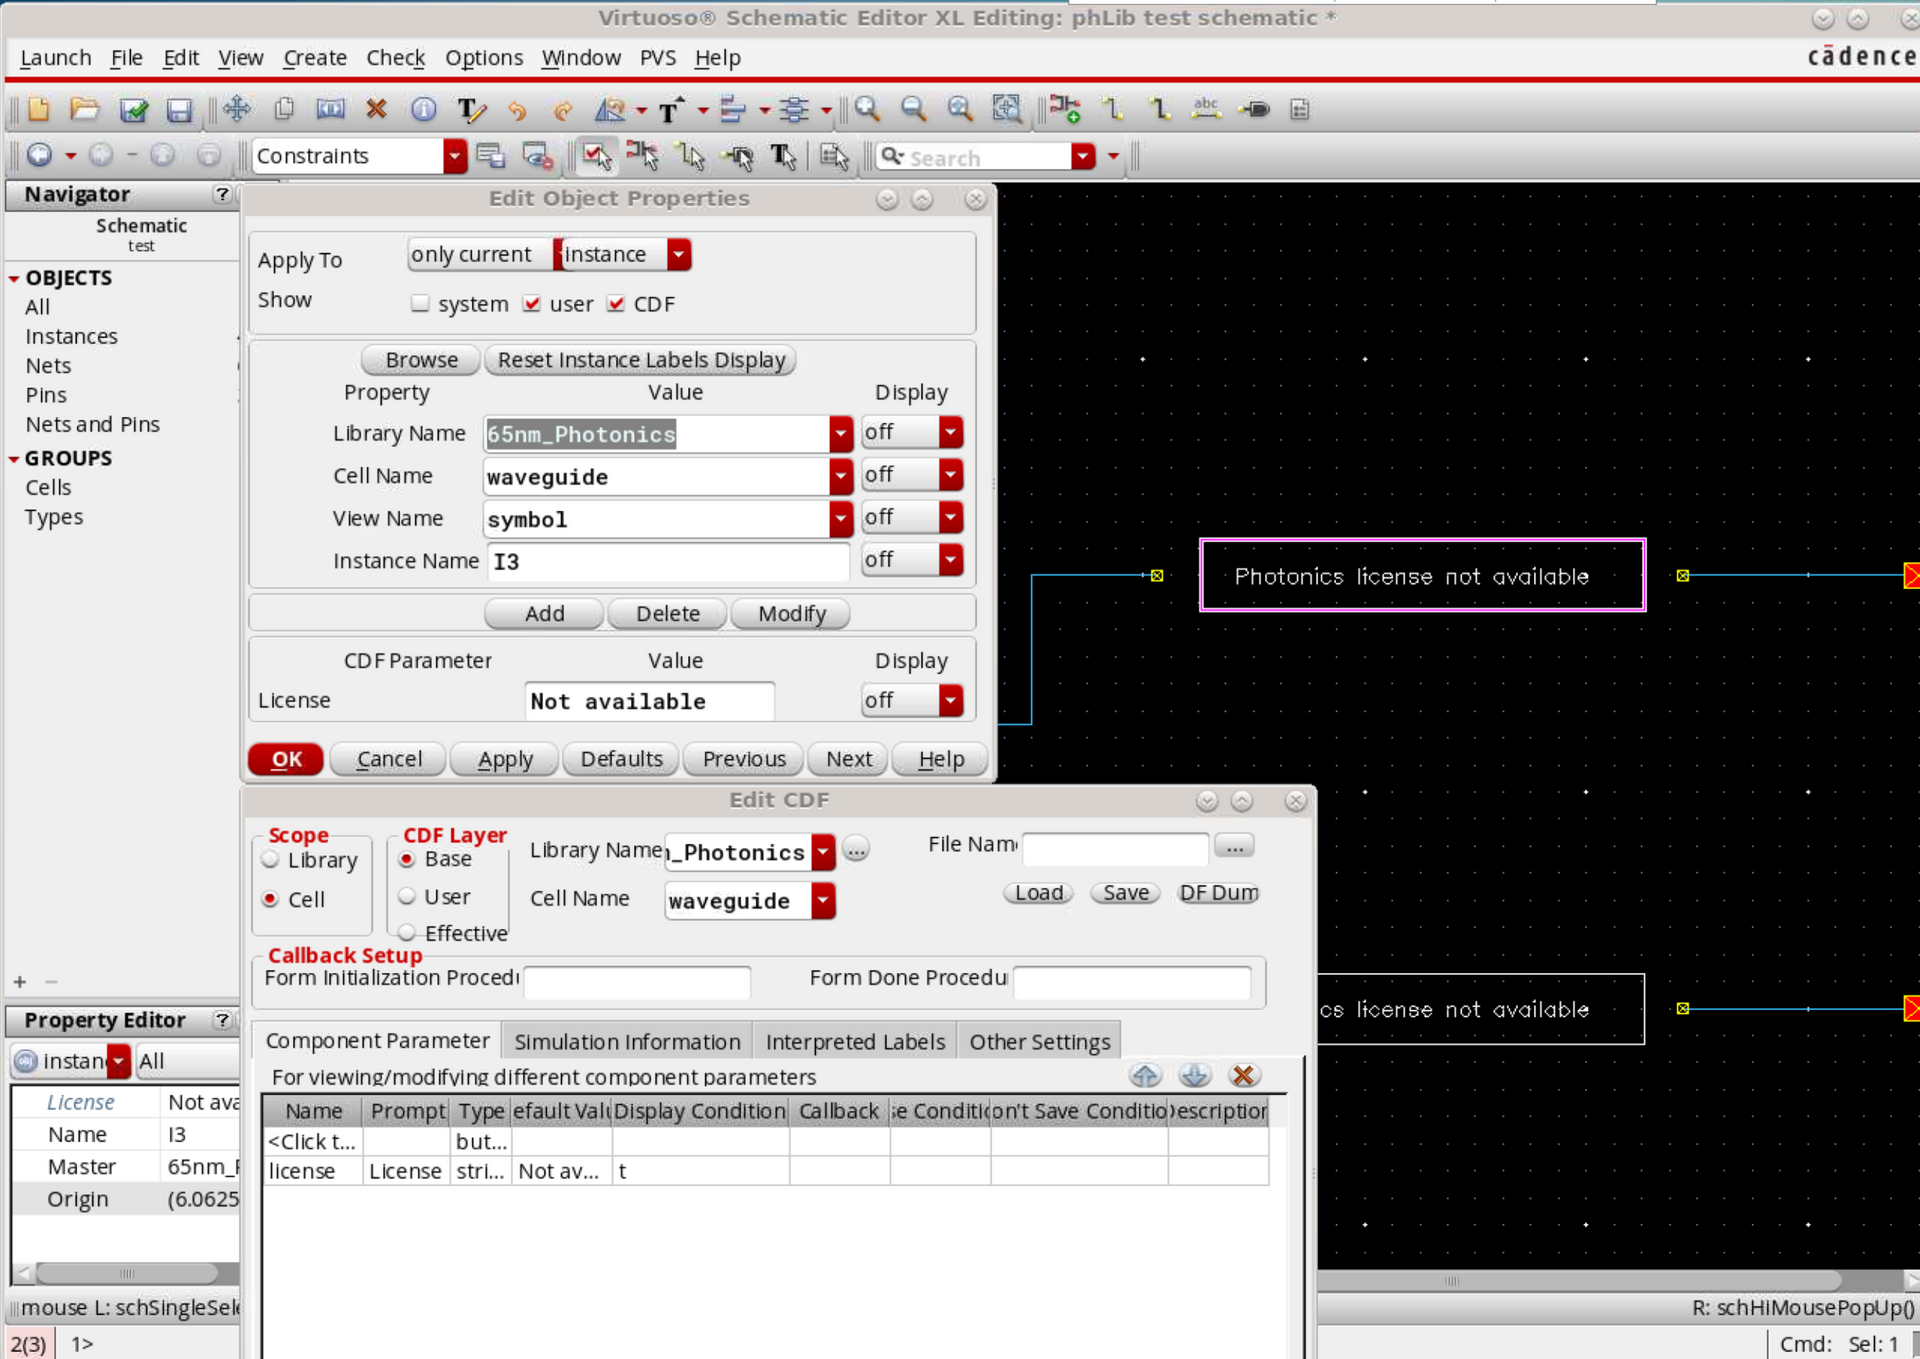Open the PVS menu
Screen dimensions: 1920x1359
pyautogui.click(x=657, y=58)
